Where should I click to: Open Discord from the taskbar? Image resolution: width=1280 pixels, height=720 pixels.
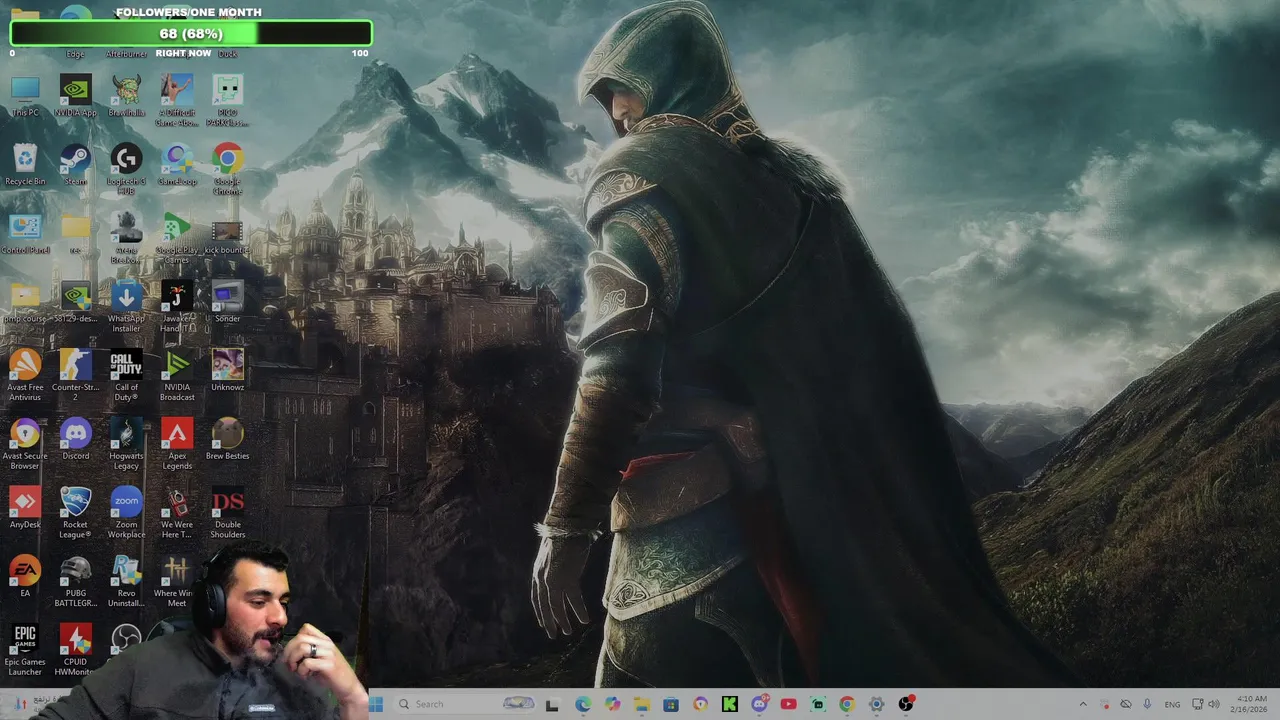(759, 704)
